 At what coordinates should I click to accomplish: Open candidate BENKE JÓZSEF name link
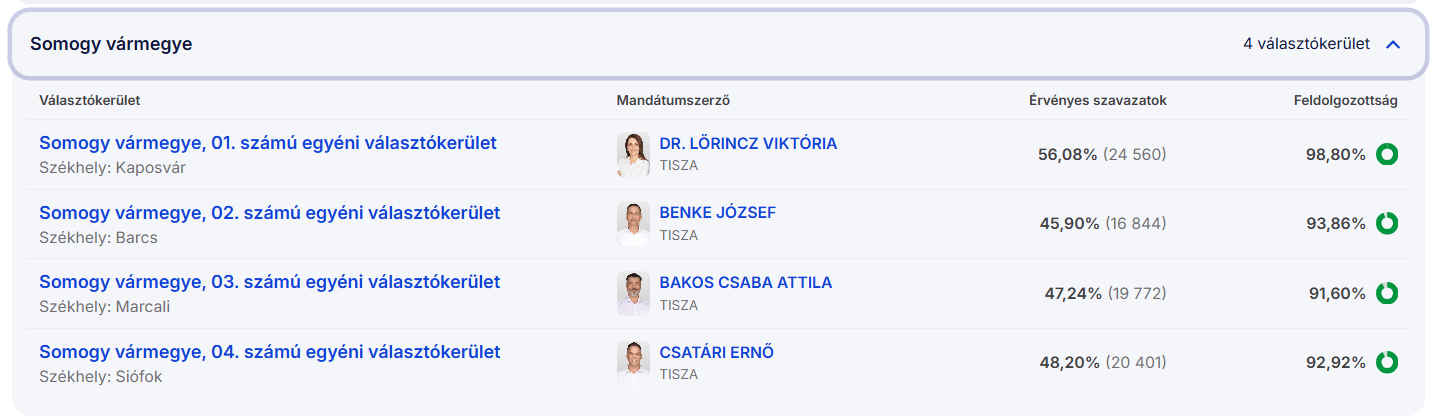[x=717, y=213]
